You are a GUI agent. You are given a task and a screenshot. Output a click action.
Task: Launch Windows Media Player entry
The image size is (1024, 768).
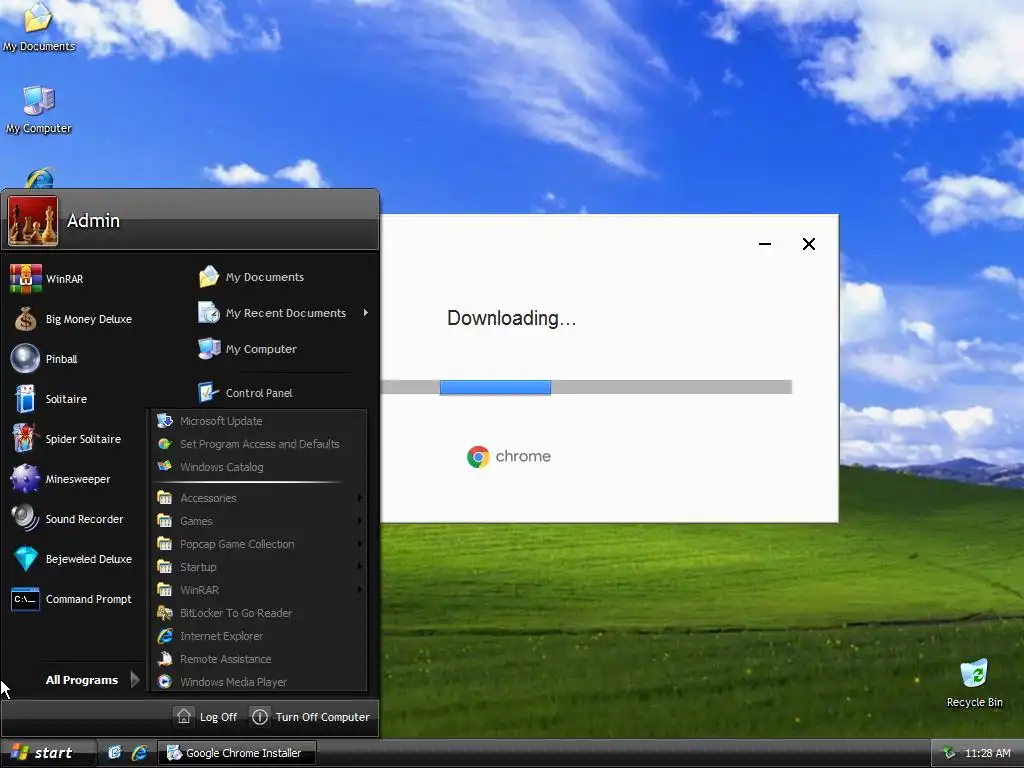[x=222, y=682]
